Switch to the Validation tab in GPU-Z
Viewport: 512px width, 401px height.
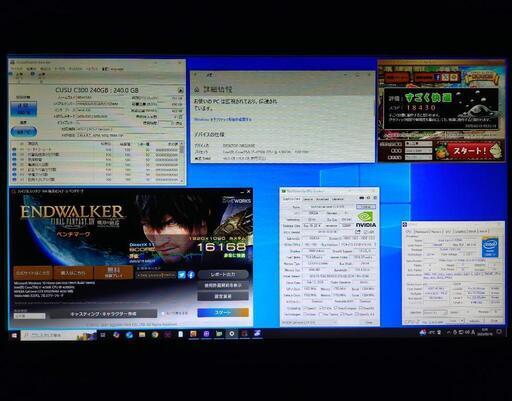point(338,199)
